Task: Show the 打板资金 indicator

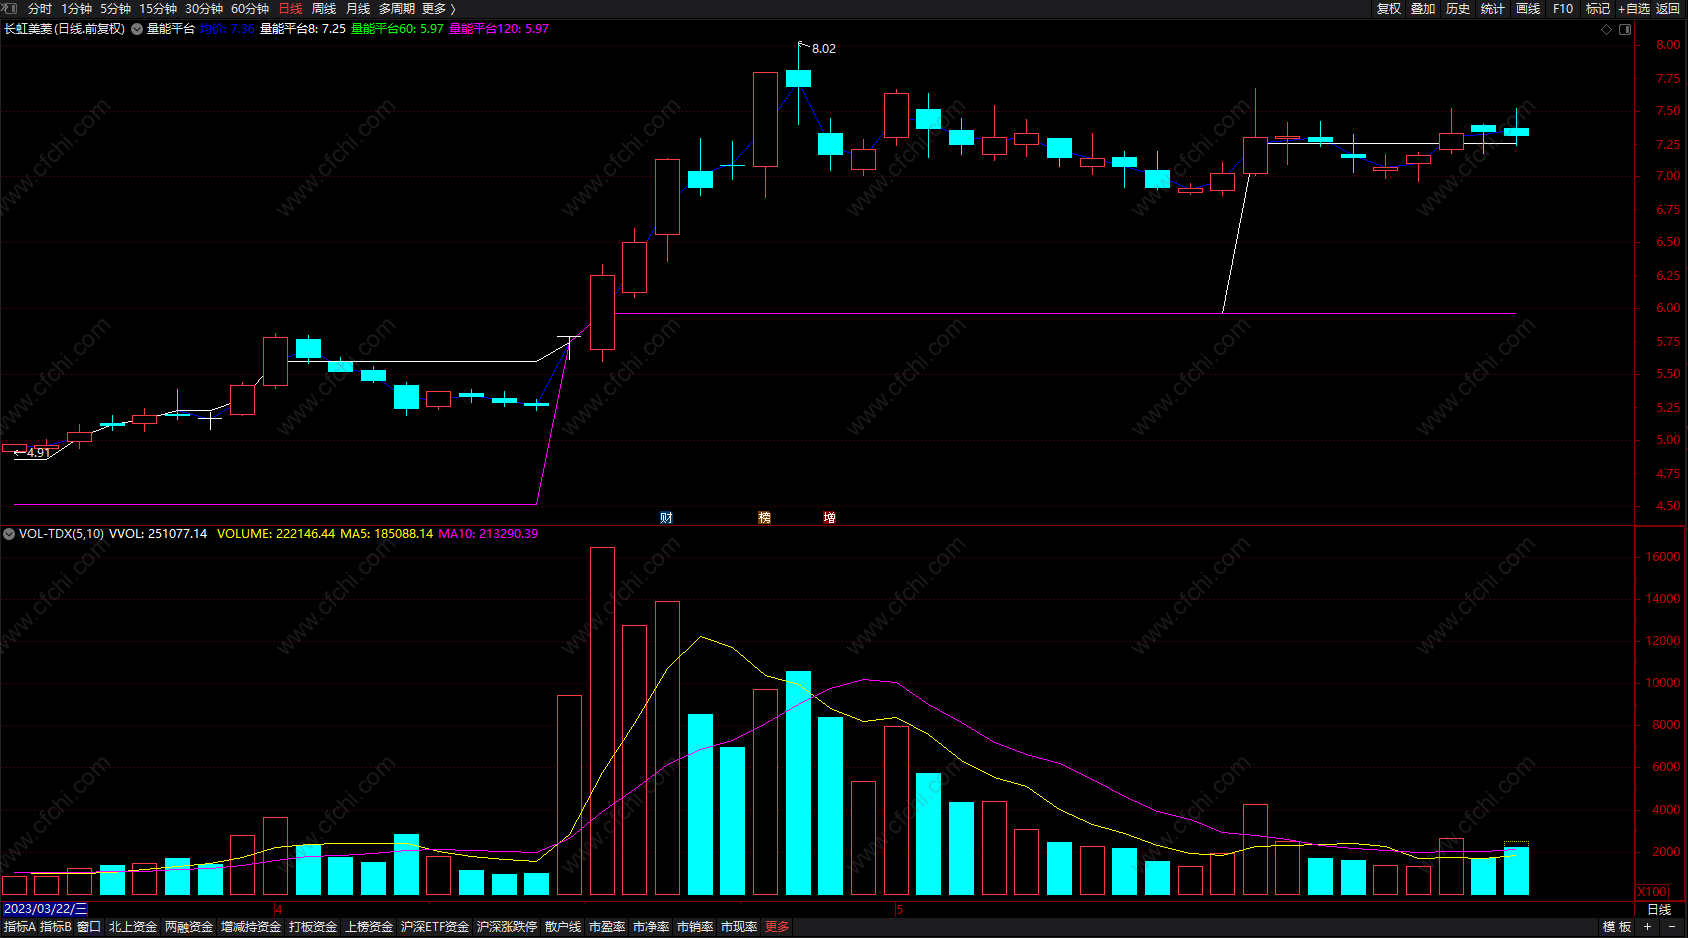Action: pyautogui.click(x=313, y=927)
